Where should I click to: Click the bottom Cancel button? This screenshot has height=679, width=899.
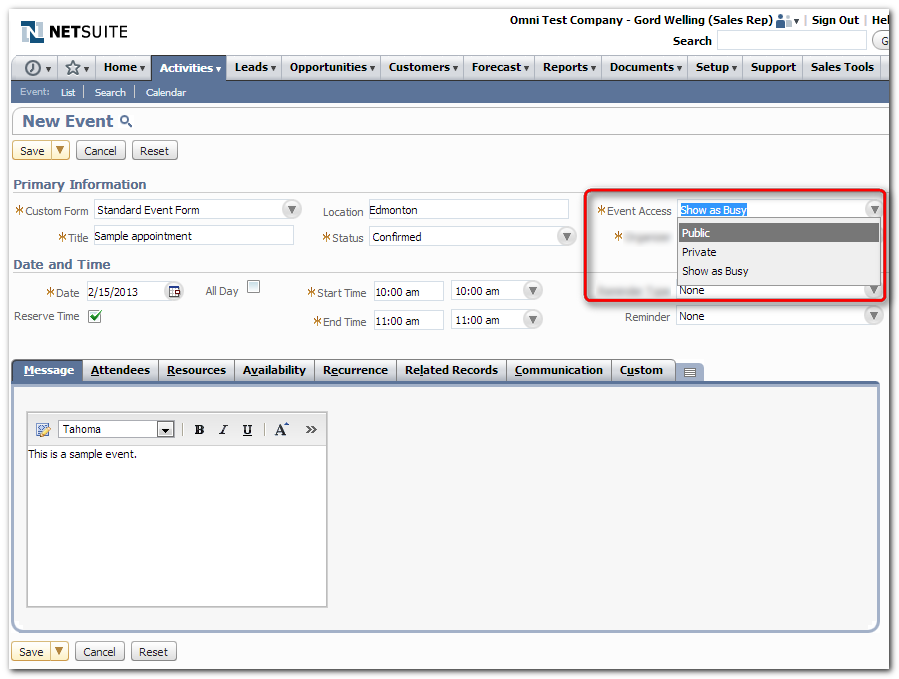(x=99, y=651)
